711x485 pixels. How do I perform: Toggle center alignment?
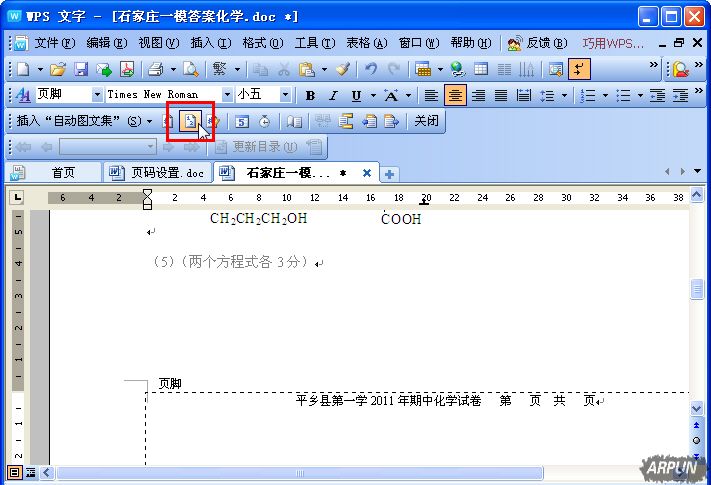point(455,95)
